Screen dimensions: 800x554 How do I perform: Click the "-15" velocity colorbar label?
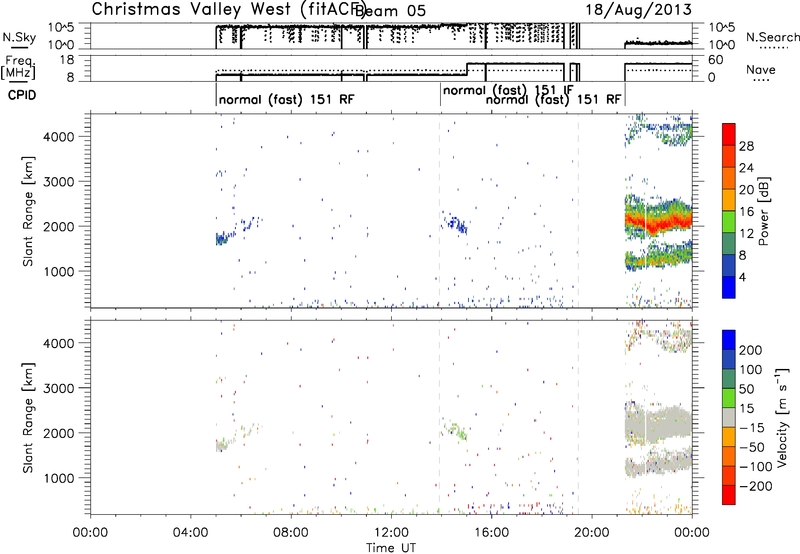pos(752,428)
